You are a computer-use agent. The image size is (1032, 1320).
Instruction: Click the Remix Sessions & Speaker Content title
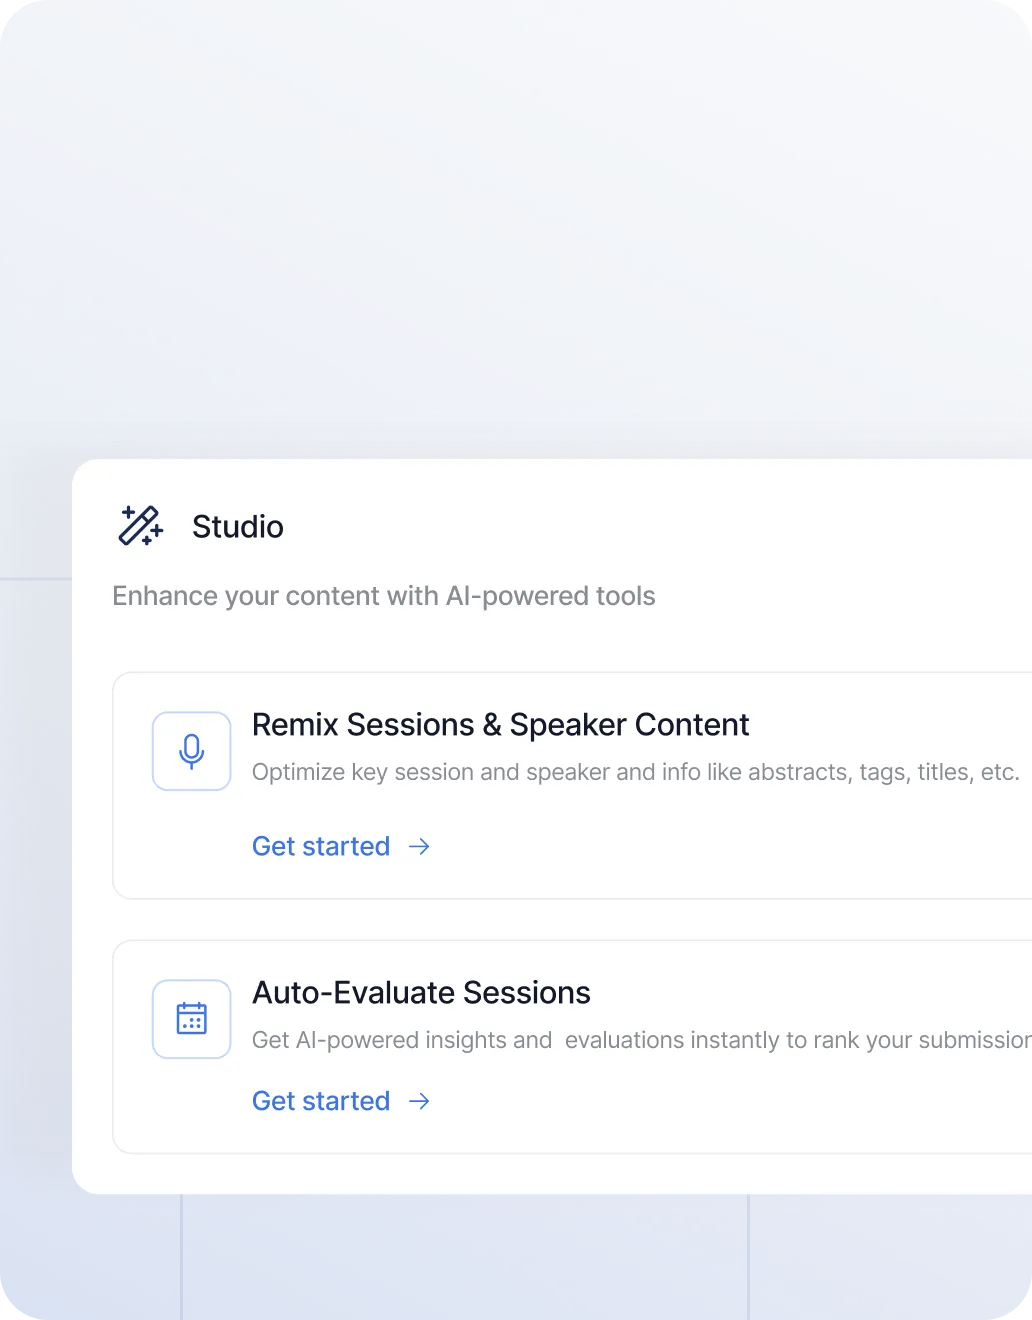coord(500,724)
